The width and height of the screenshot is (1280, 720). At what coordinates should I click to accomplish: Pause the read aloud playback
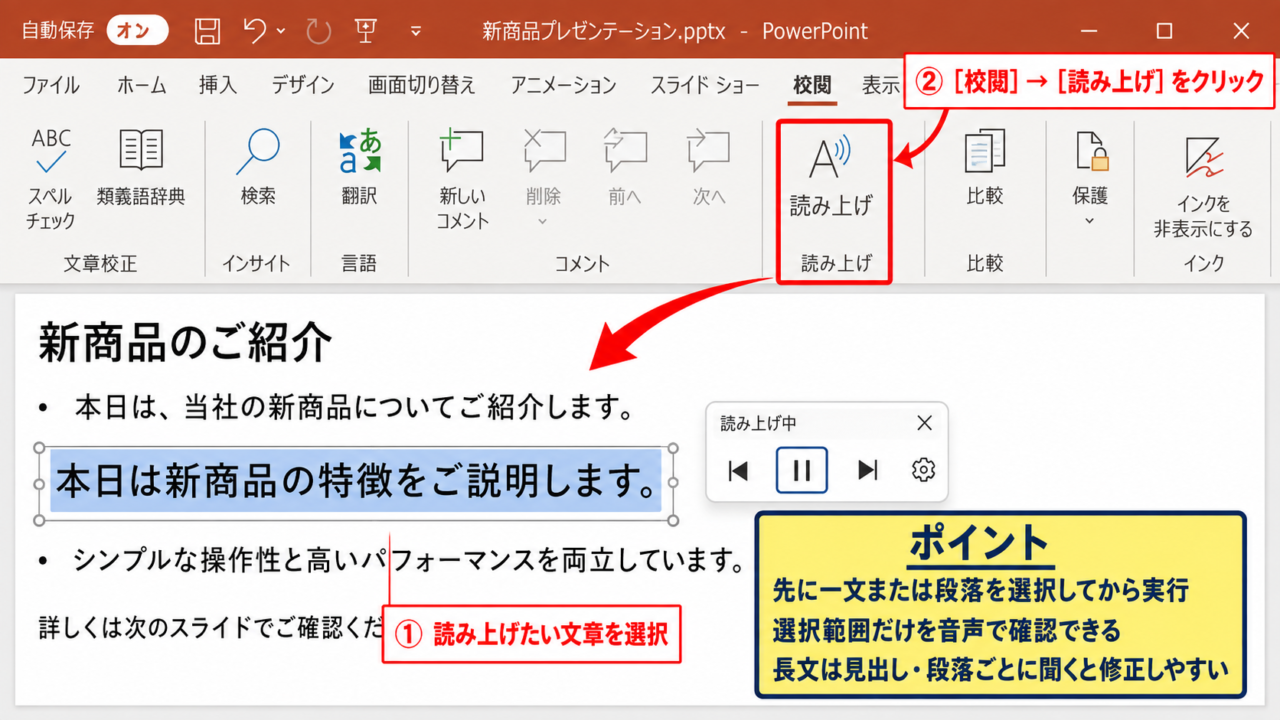tap(802, 470)
